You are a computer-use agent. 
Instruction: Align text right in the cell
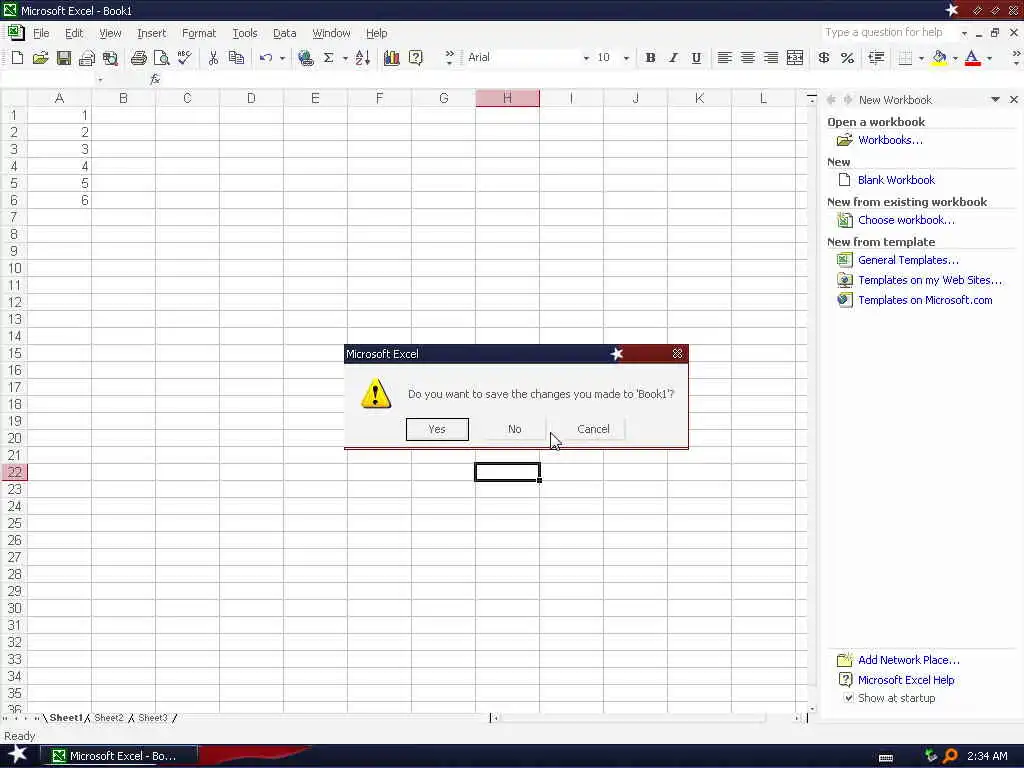pyautogui.click(x=771, y=58)
